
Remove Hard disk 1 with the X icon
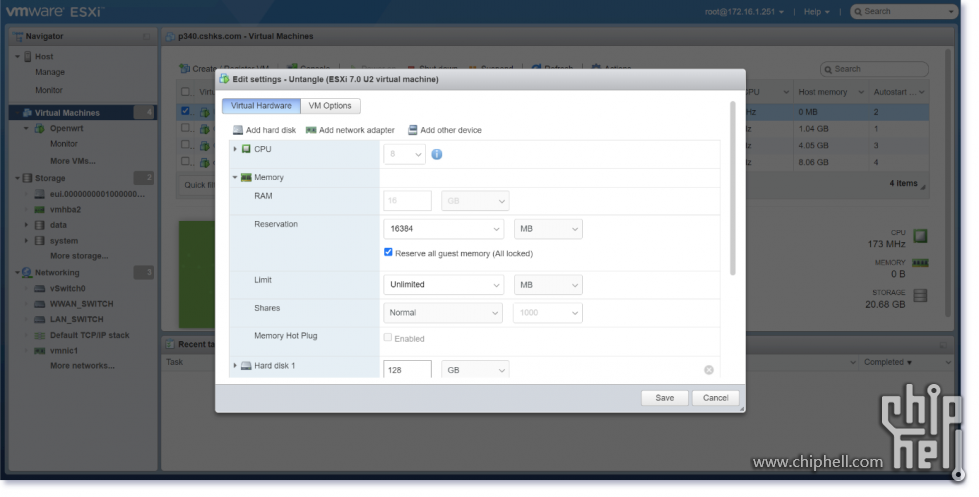[709, 370]
